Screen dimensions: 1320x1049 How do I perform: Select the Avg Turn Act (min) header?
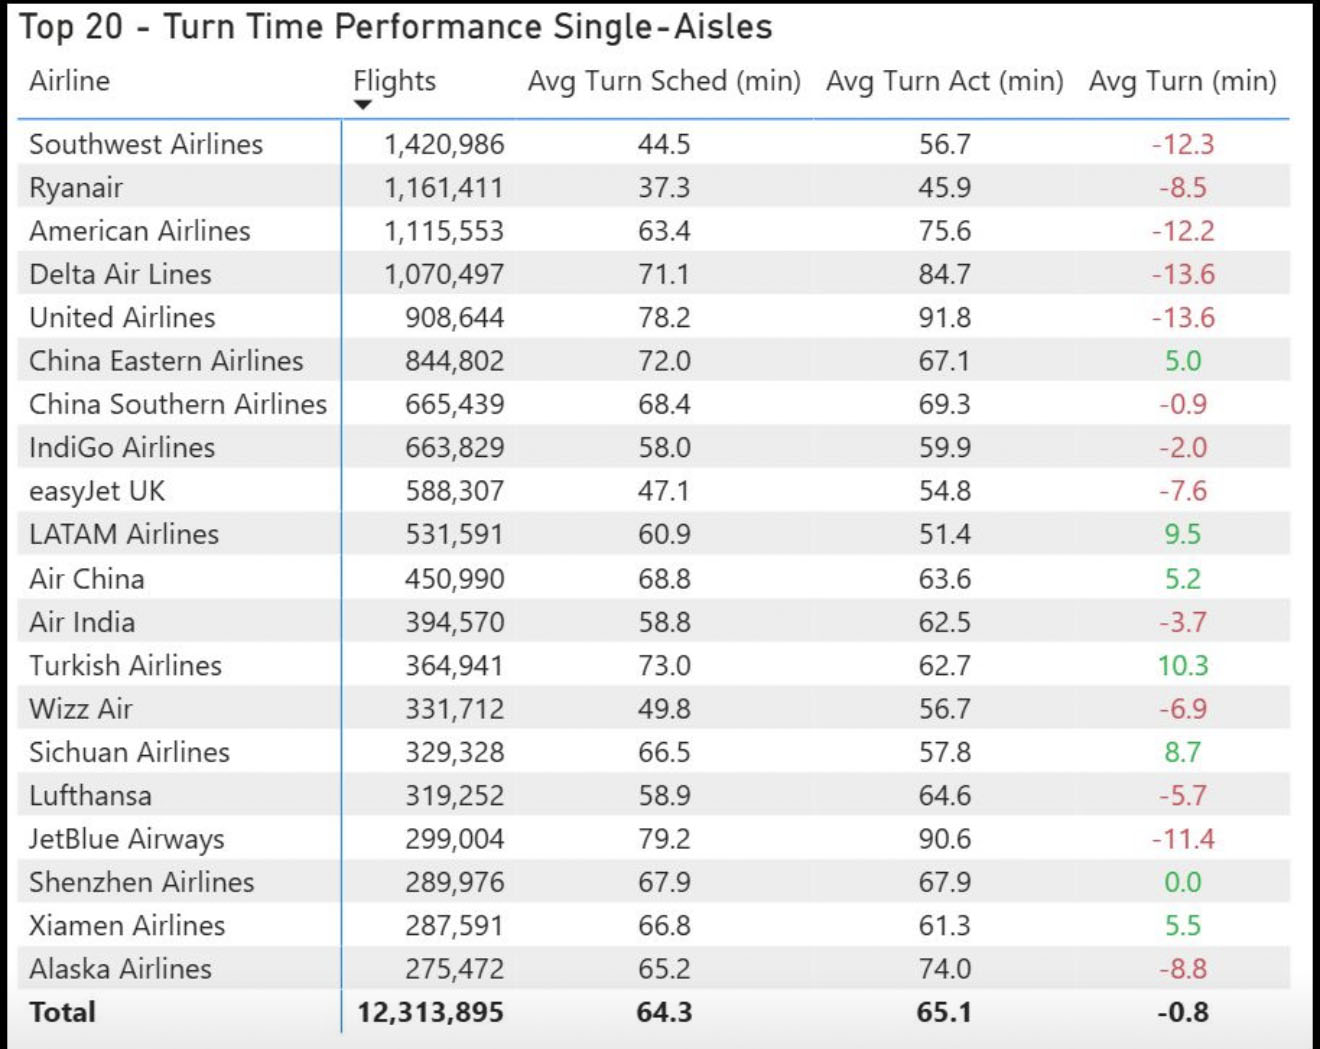[944, 81]
